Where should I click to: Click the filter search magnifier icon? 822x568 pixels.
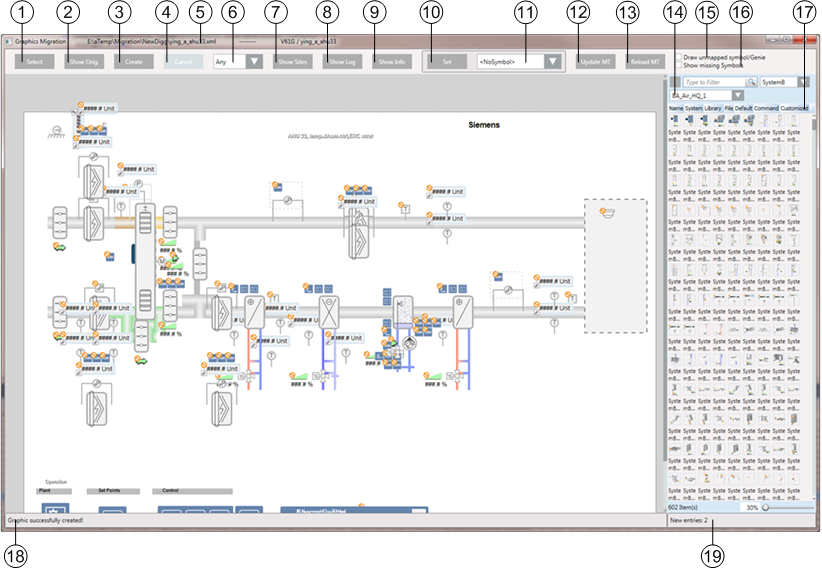(751, 82)
